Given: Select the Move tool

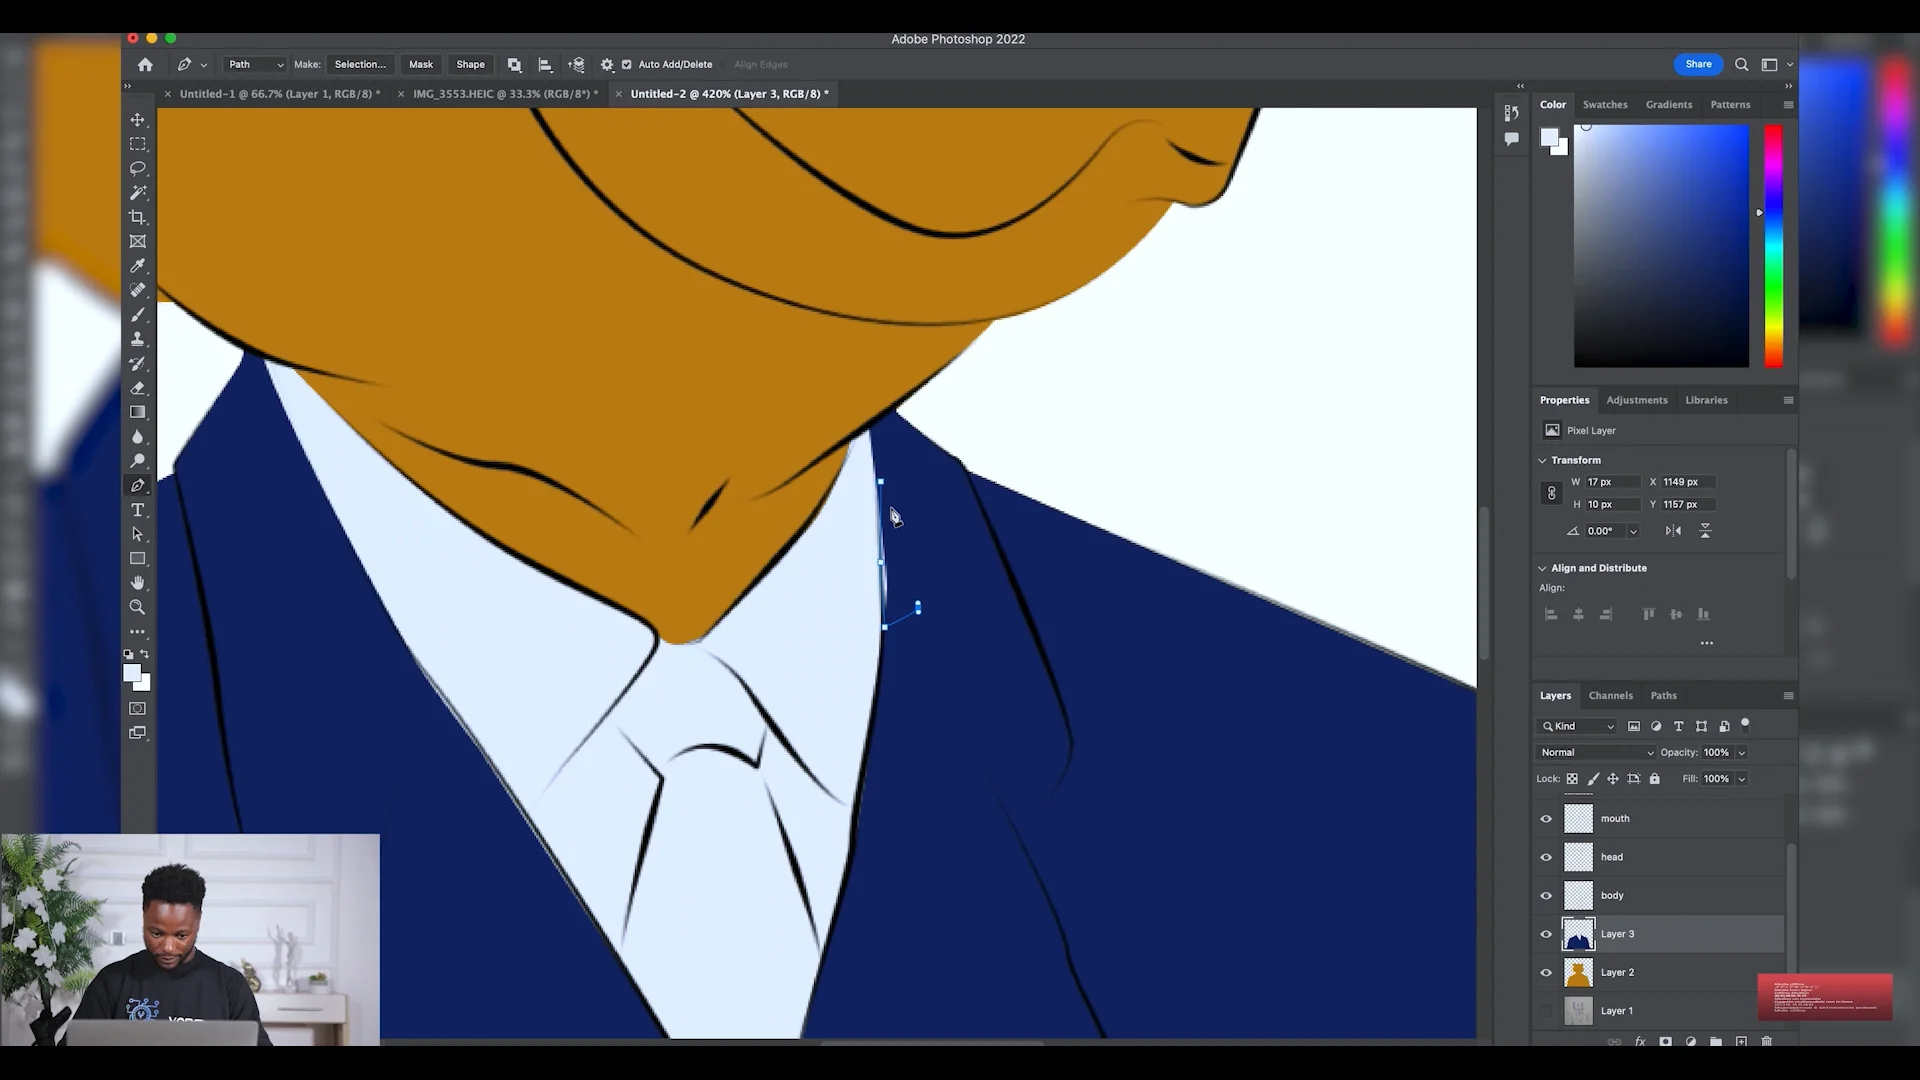Looking at the screenshot, I should pos(138,119).
